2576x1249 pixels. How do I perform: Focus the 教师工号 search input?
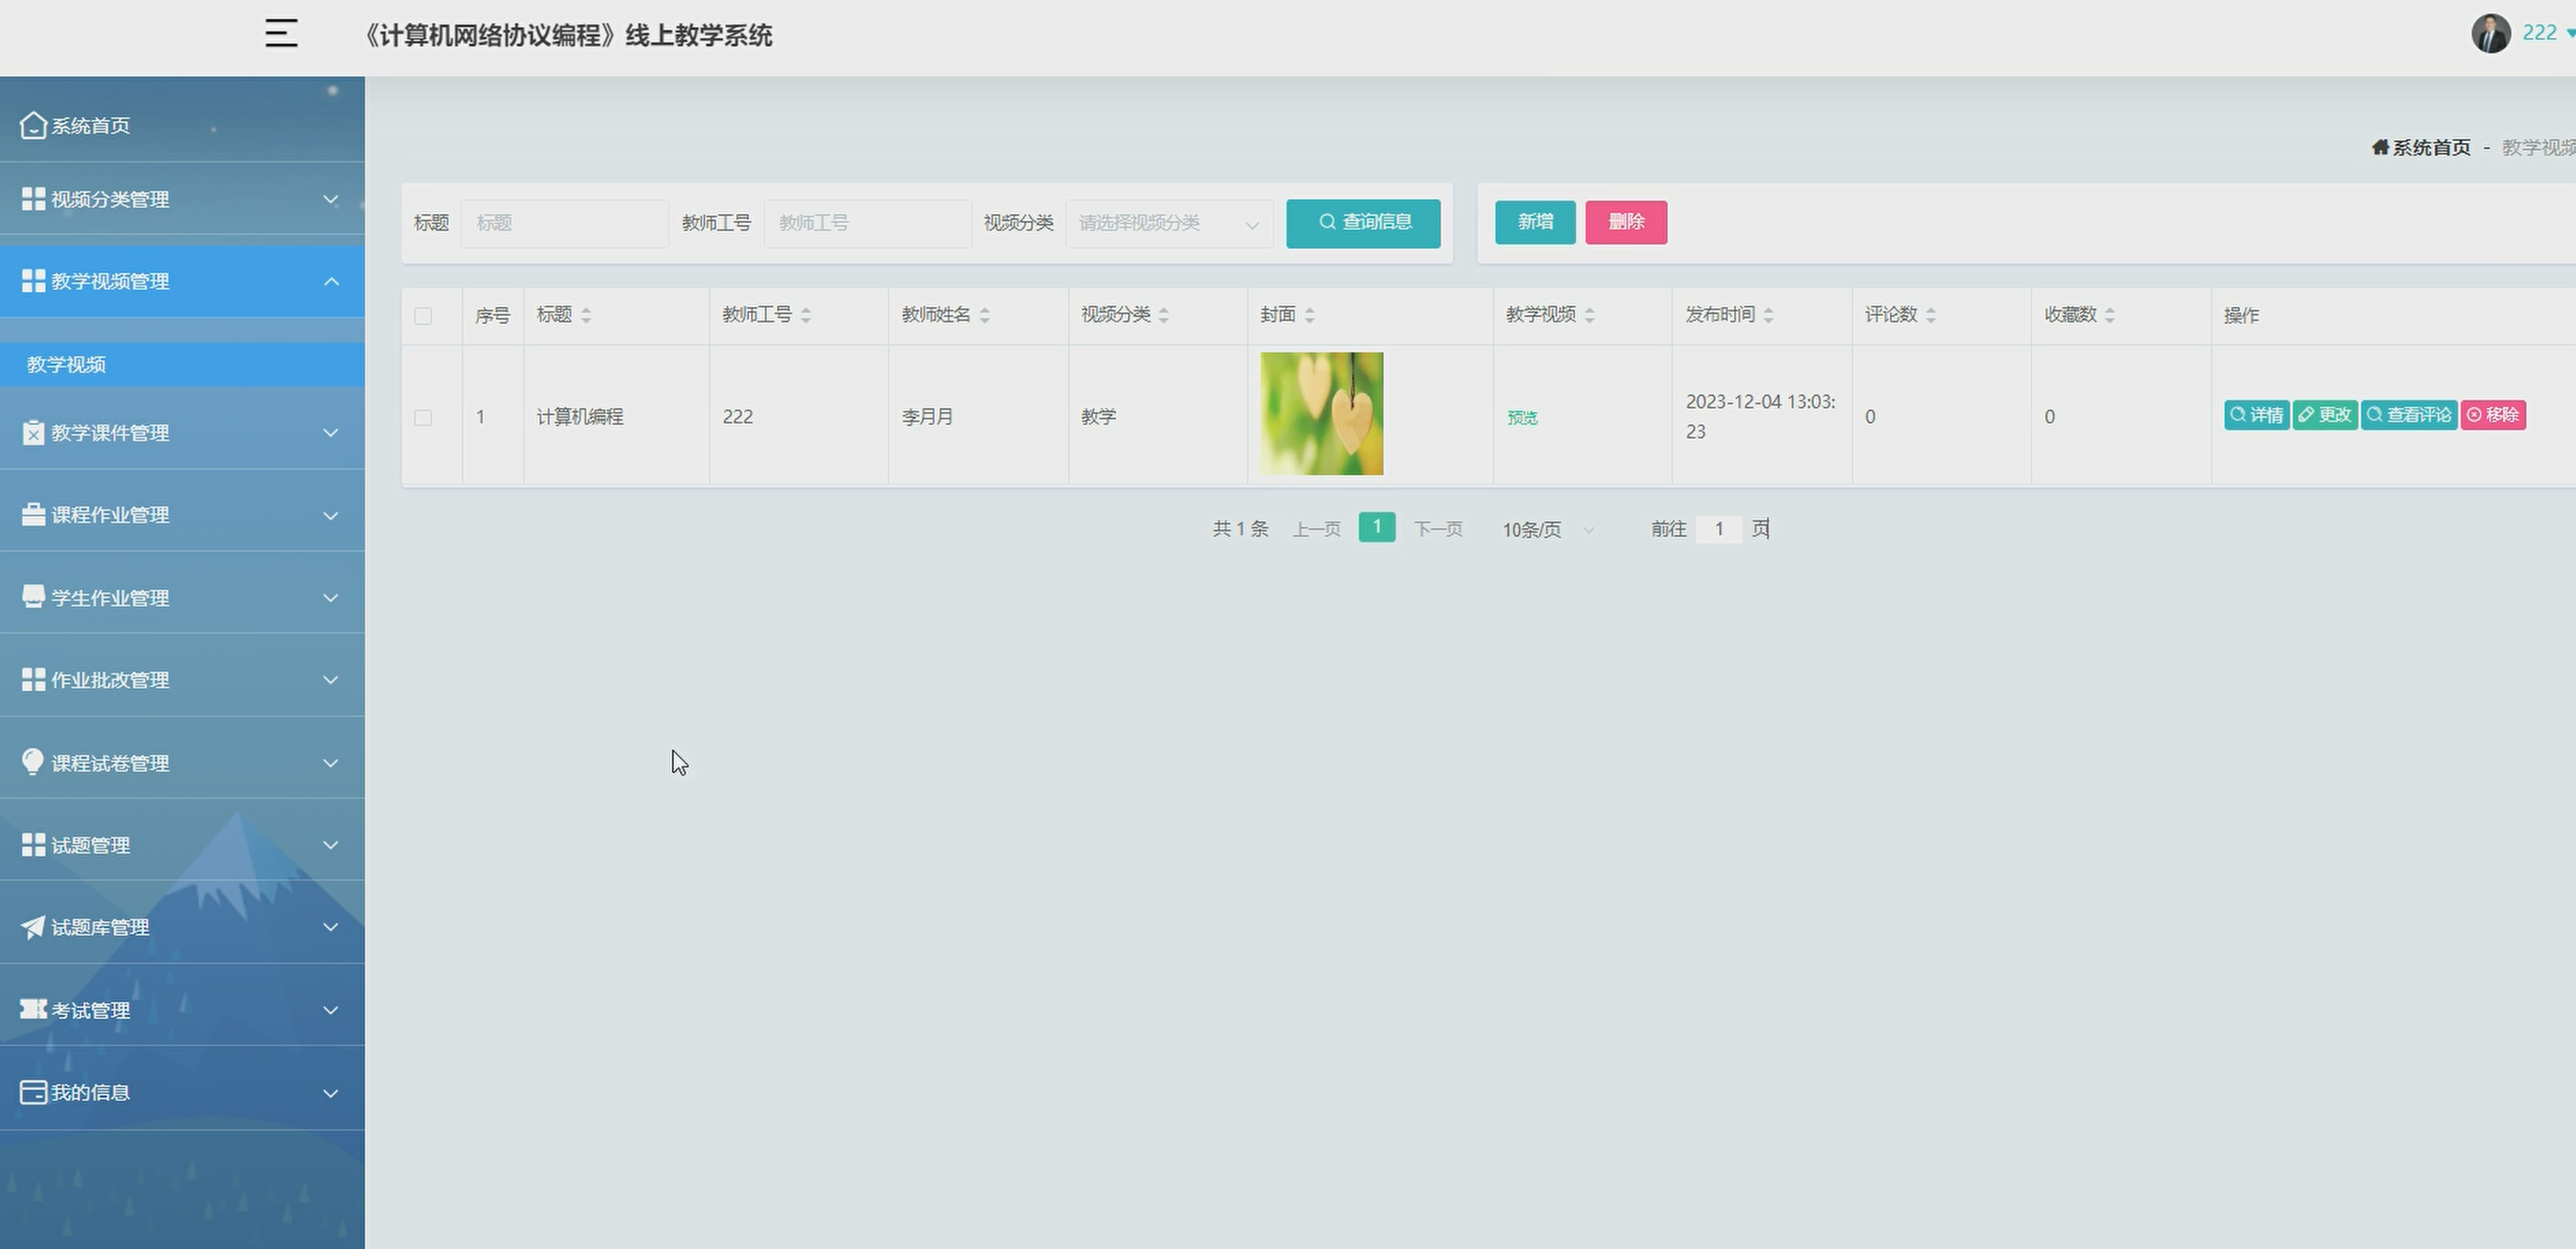868,223
